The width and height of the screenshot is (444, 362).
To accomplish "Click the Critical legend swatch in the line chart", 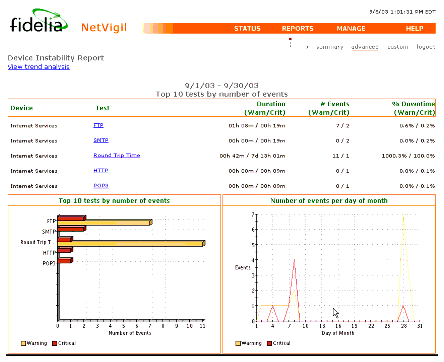I will coord(269,343).
